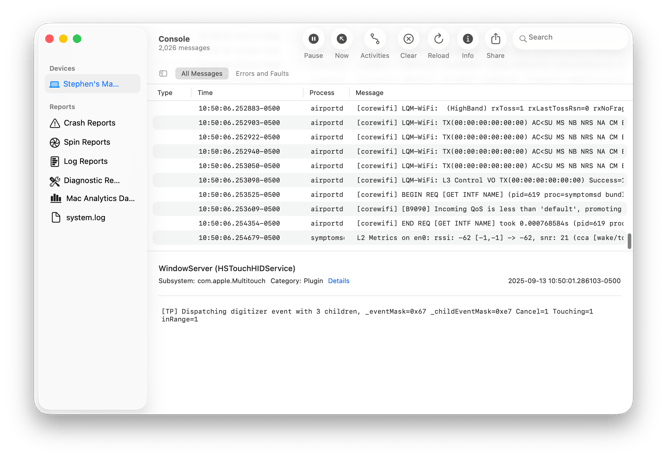Jump to latest messages with Now
Image resolution: width=667 pixels, height=459 pixels.
[341, 39]
